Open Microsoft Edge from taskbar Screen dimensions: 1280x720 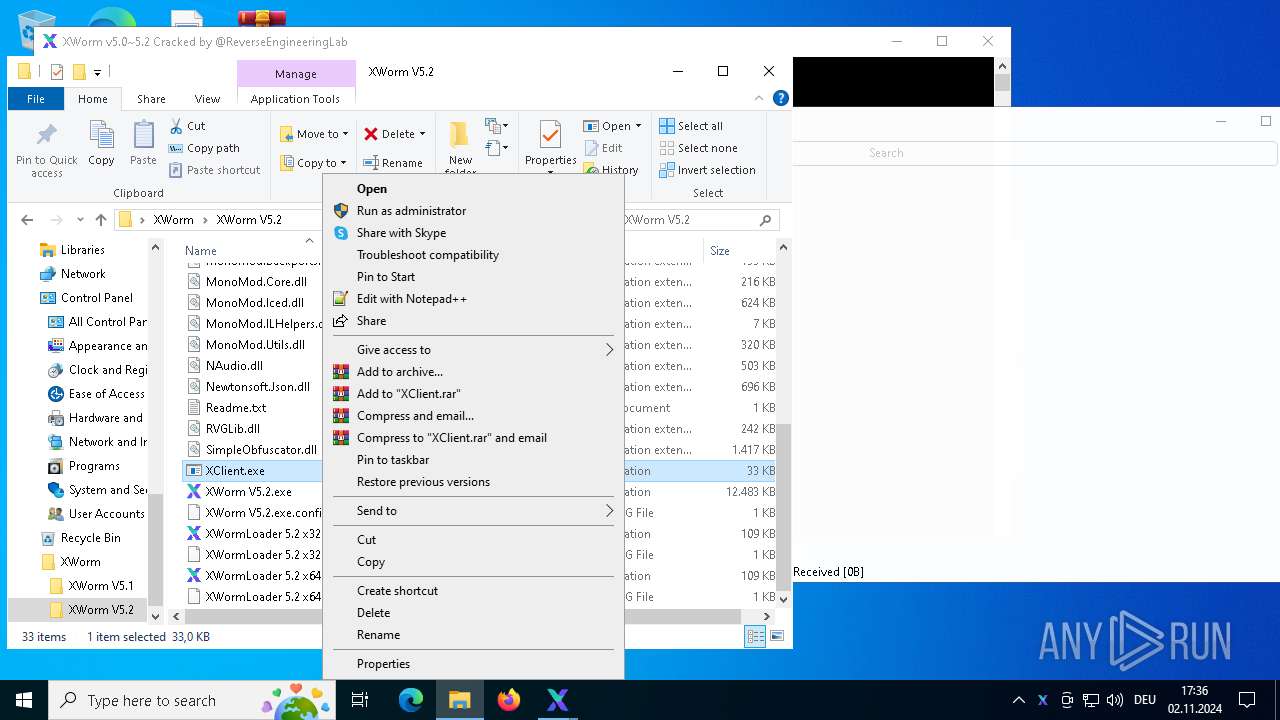[x=411, y=700]
